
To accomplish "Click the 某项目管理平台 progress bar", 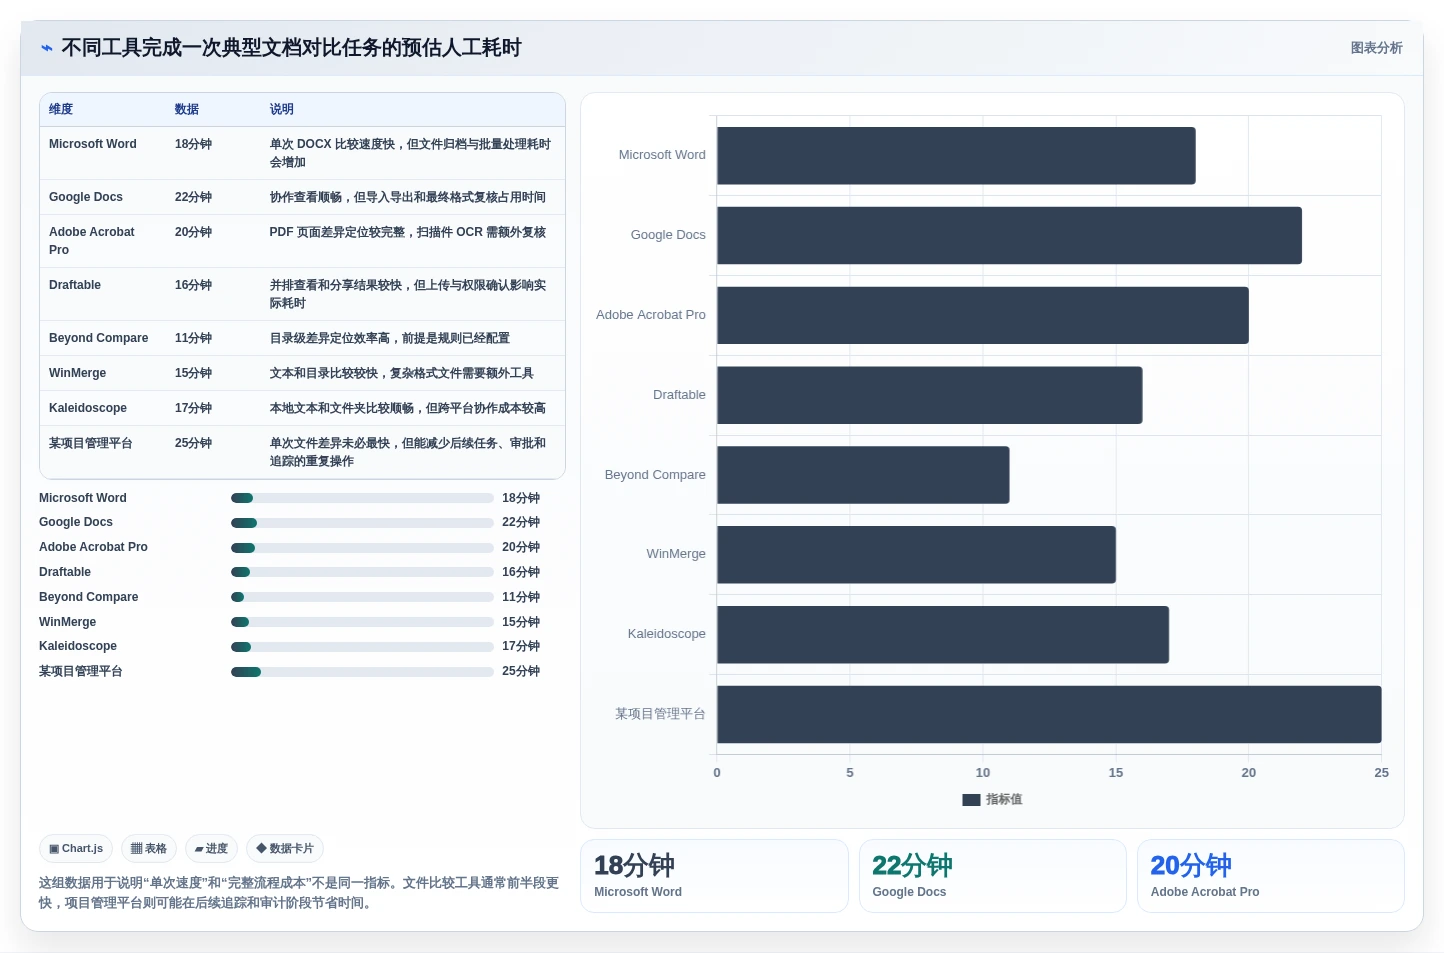I will pos(362,672).
